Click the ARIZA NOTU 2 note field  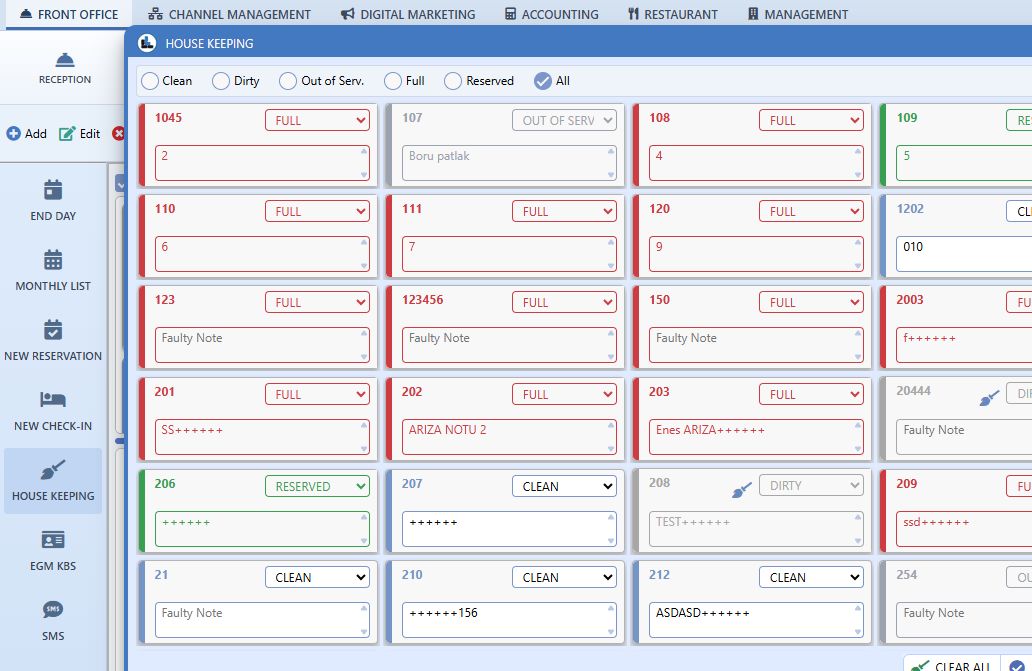(509, 437)
